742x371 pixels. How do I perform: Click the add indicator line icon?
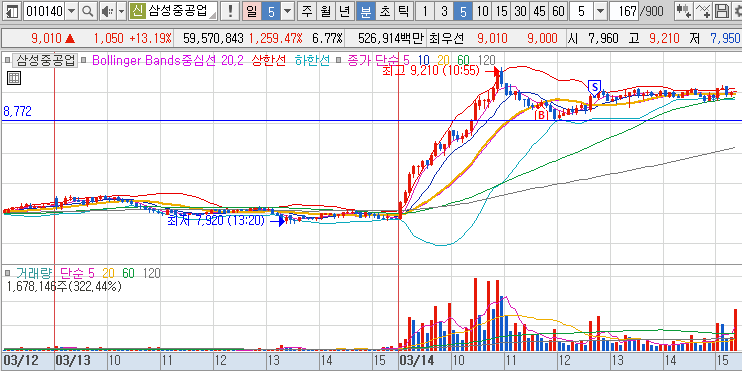704,11
